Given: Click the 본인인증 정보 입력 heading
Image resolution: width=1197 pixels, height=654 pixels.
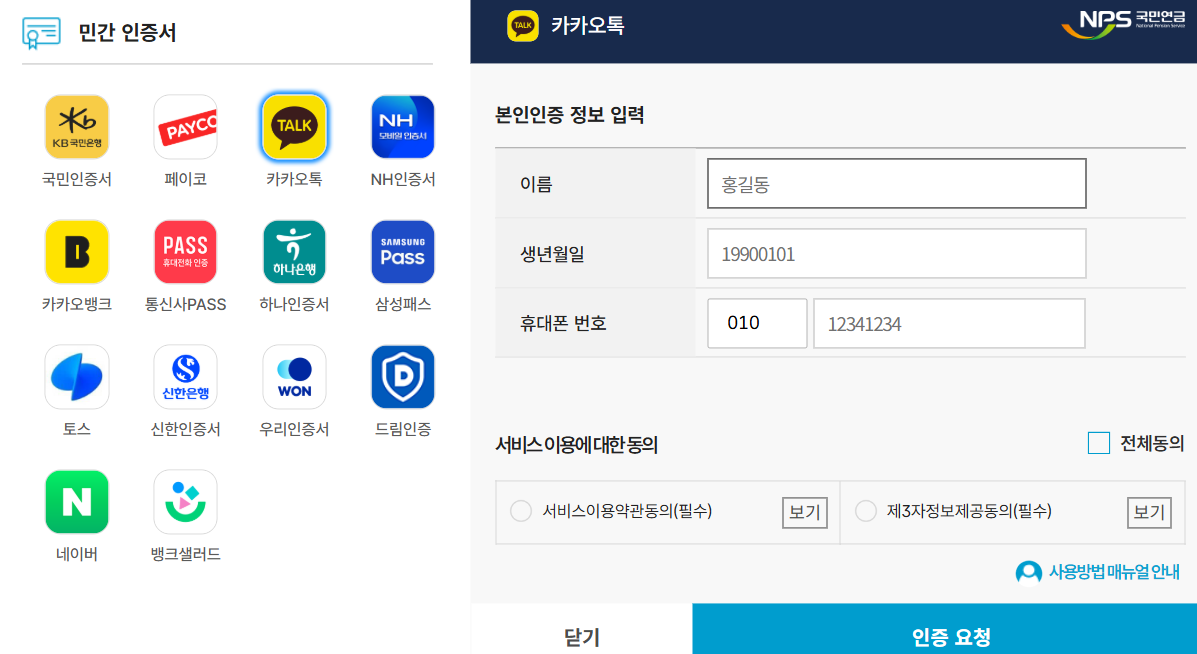Looking at the screenshot, I should pyautogui.click(x=569, y=115).
